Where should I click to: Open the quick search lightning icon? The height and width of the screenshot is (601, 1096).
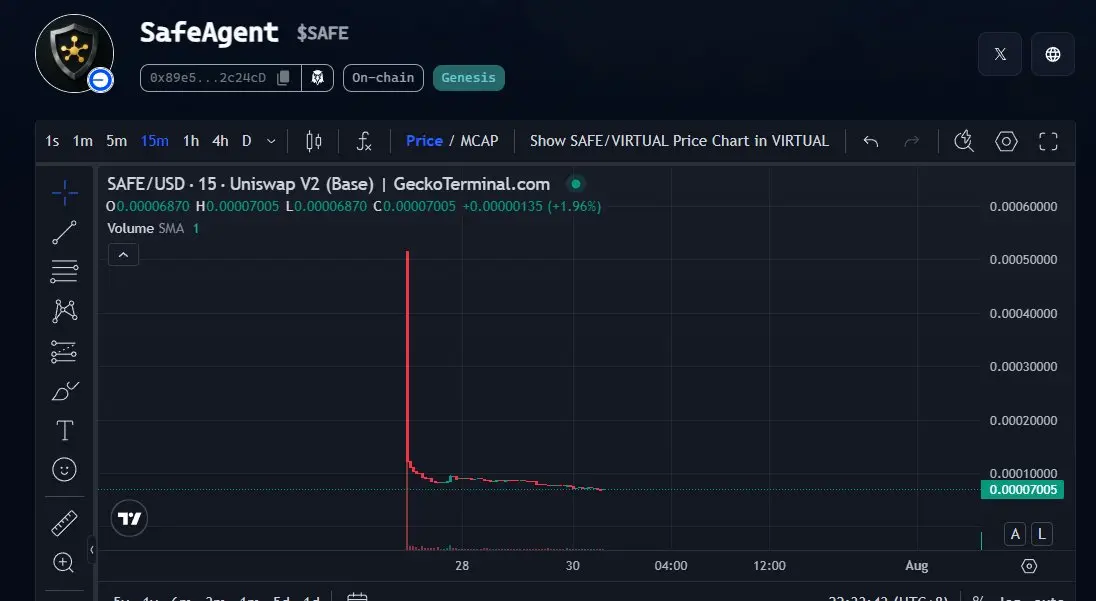(964, 141)
